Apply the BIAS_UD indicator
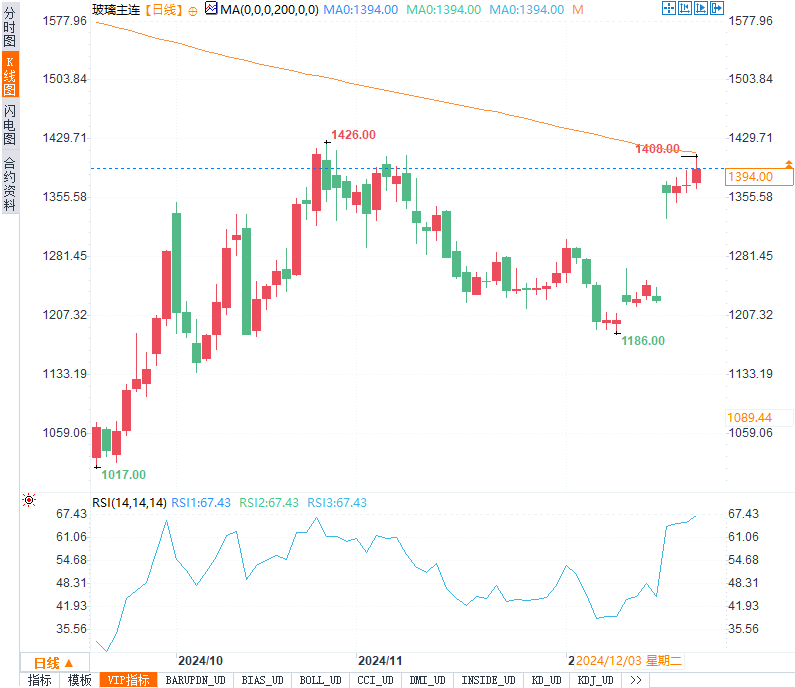 point(262,680)
